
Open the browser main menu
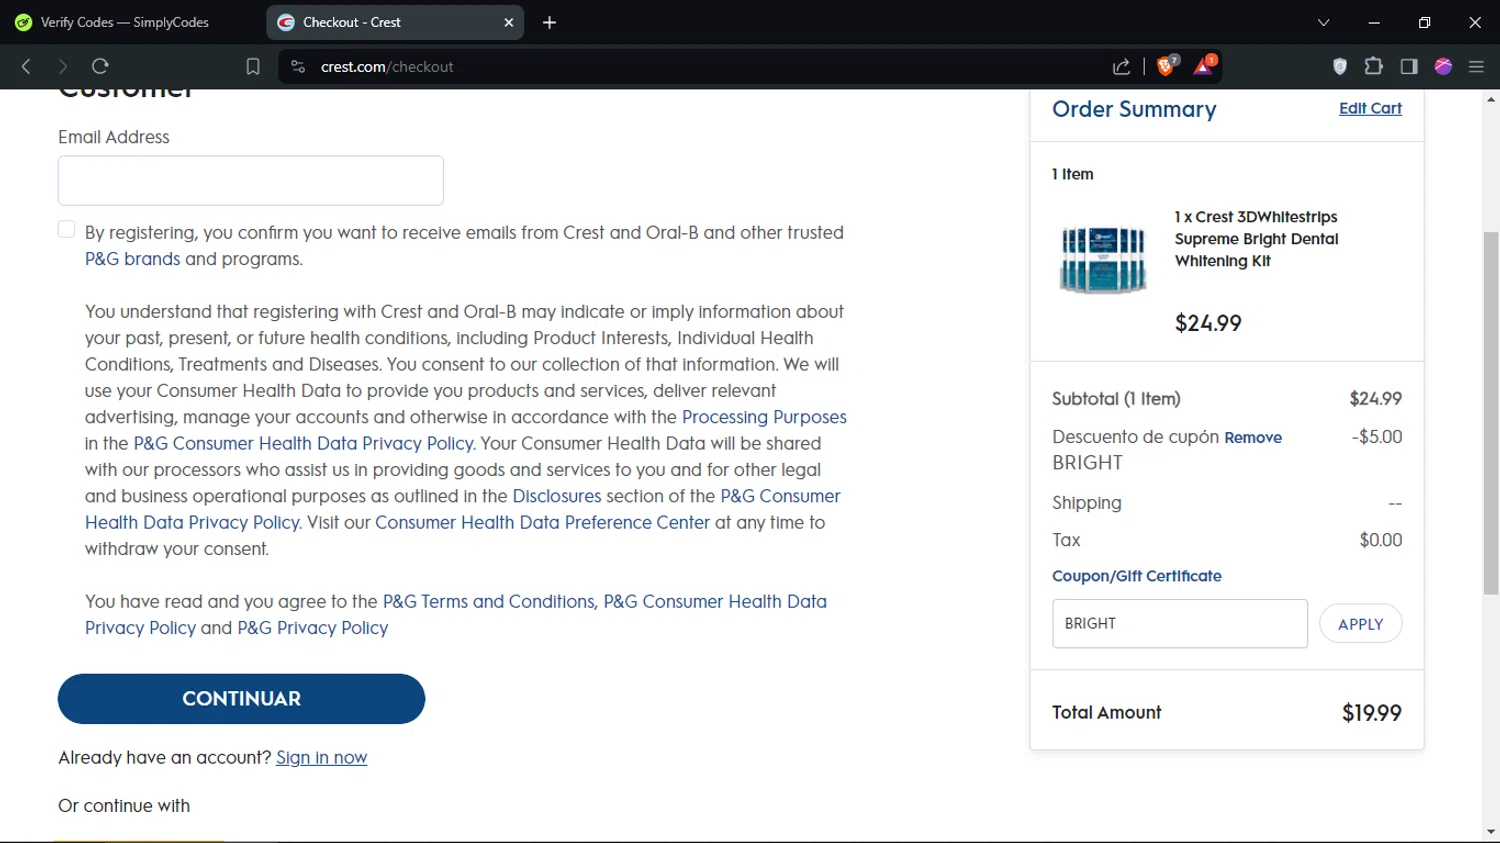(x=1476, y=66)
